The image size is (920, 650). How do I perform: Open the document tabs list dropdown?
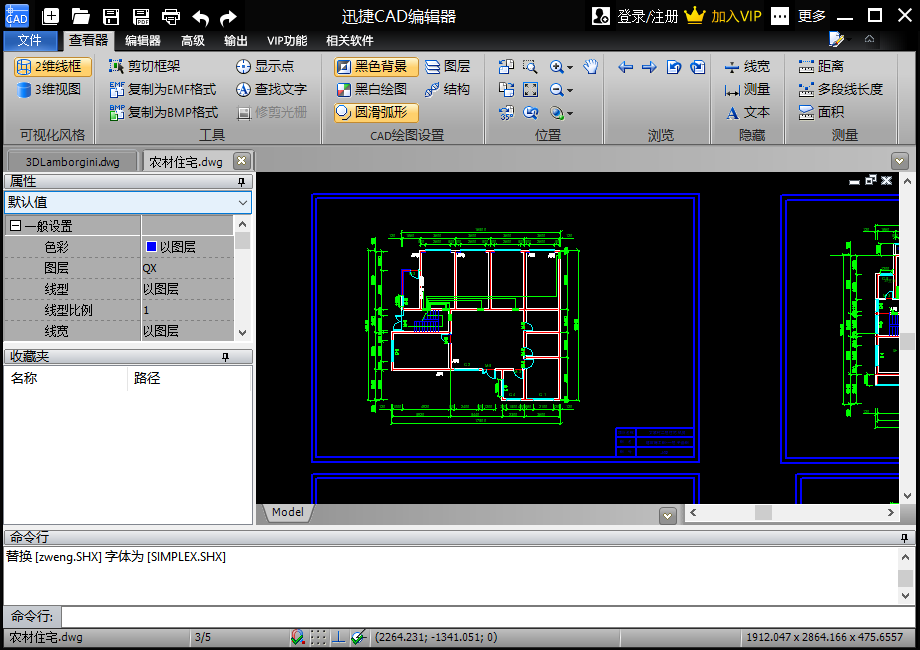[x=899, y=161]
